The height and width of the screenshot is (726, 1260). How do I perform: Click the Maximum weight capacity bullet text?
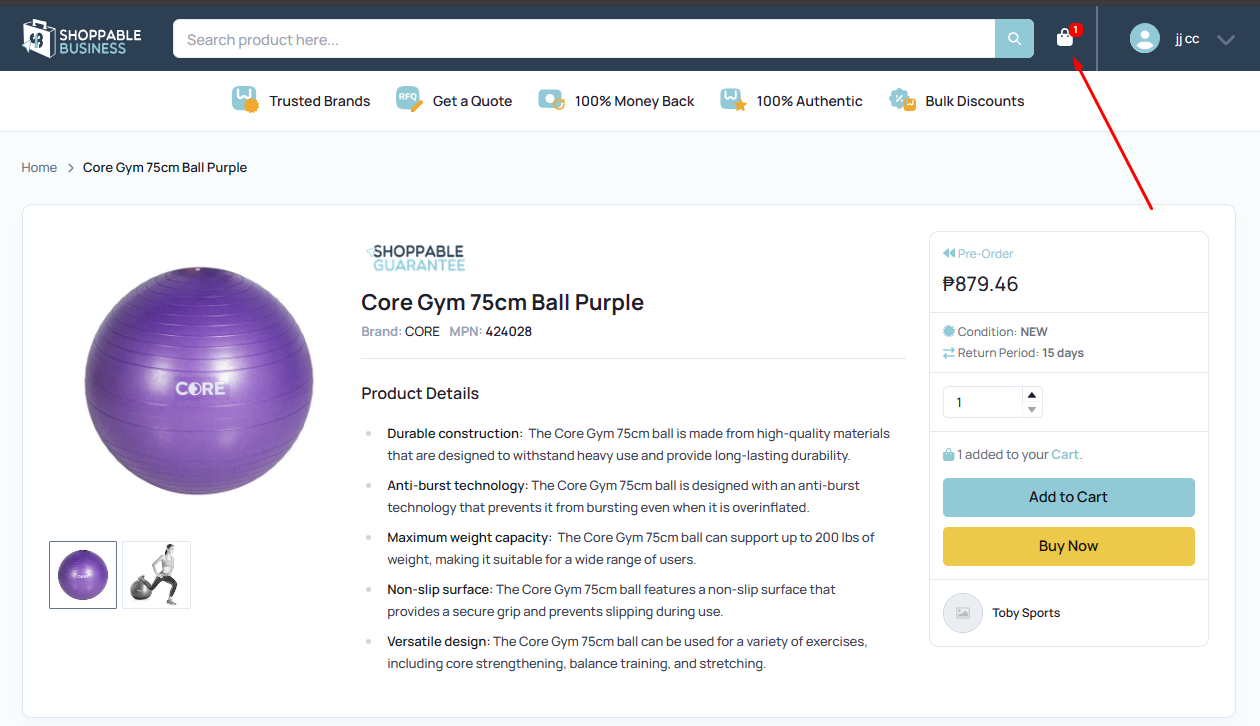point(632,548)
